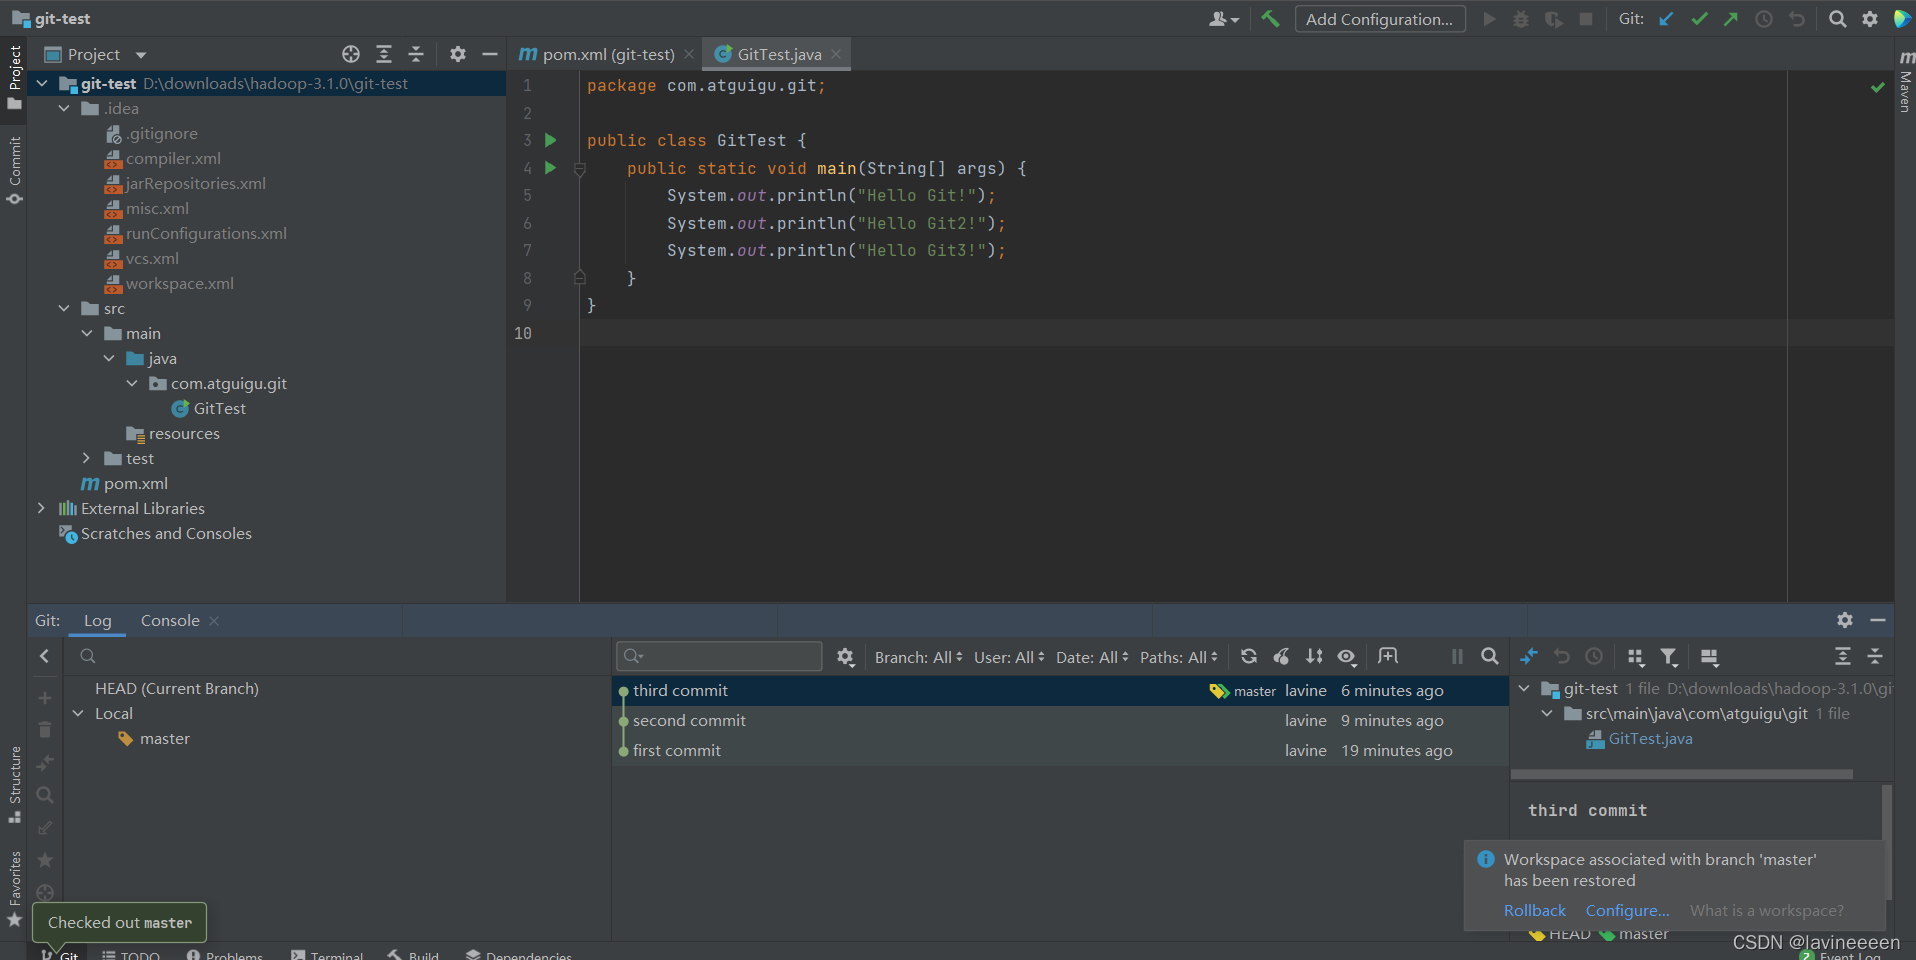This screenshot has width=1916, height=960.
Task: Open the Paths: All filter
Action: (x=1179, y=657)
